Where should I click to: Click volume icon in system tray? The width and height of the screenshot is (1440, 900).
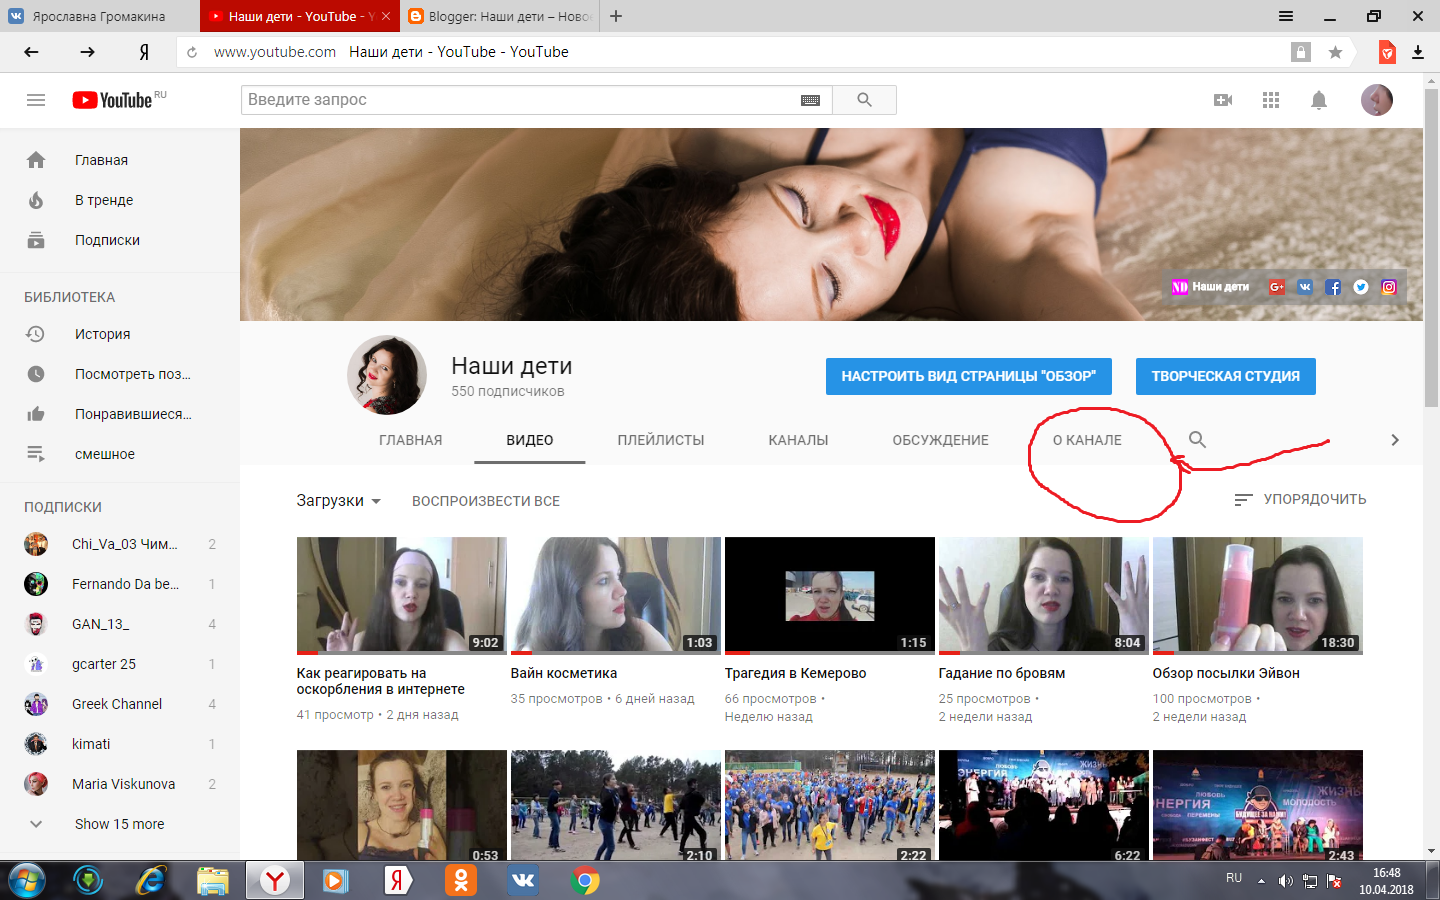point(1285,881)
